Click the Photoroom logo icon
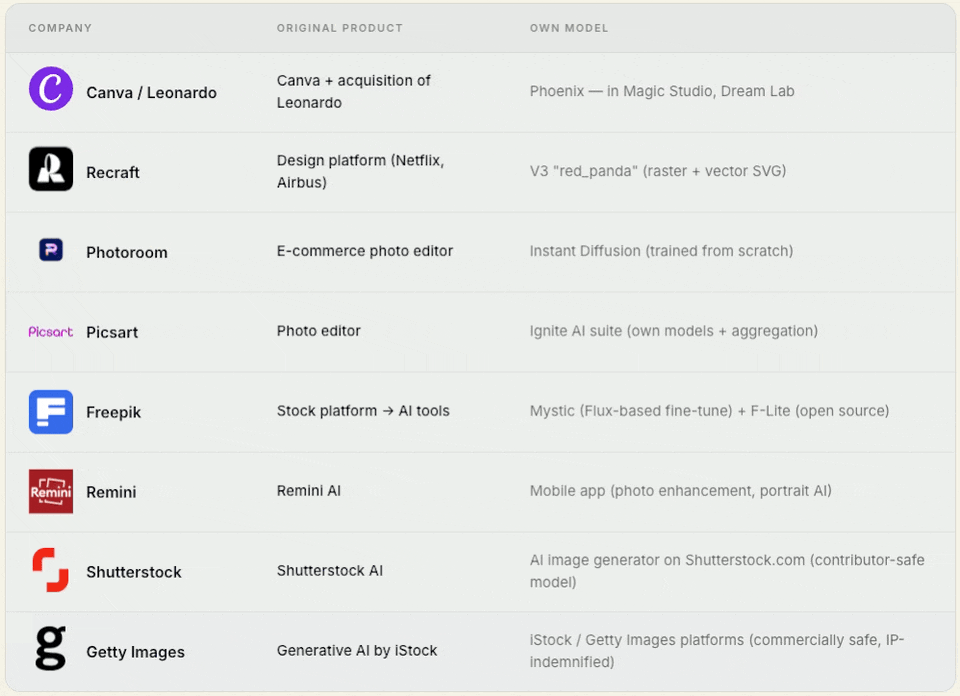 pyautogui.click(x=51, y=250)
